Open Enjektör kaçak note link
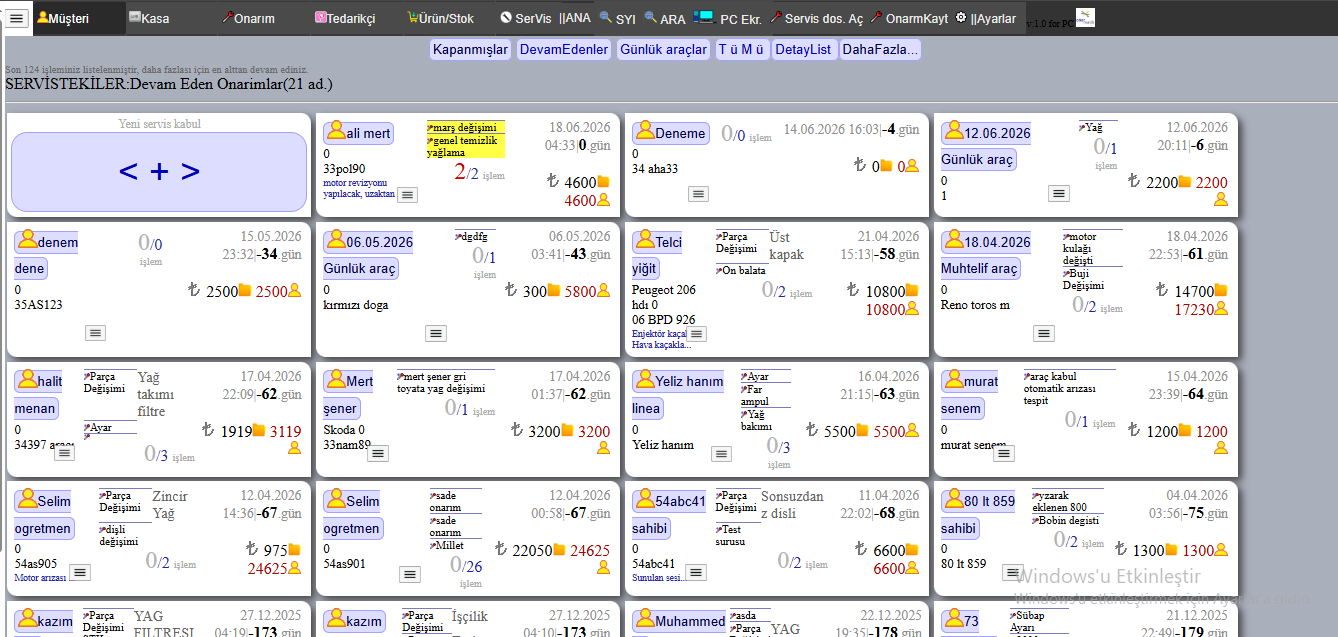The image size is (1338, 637). coord(660,333)
